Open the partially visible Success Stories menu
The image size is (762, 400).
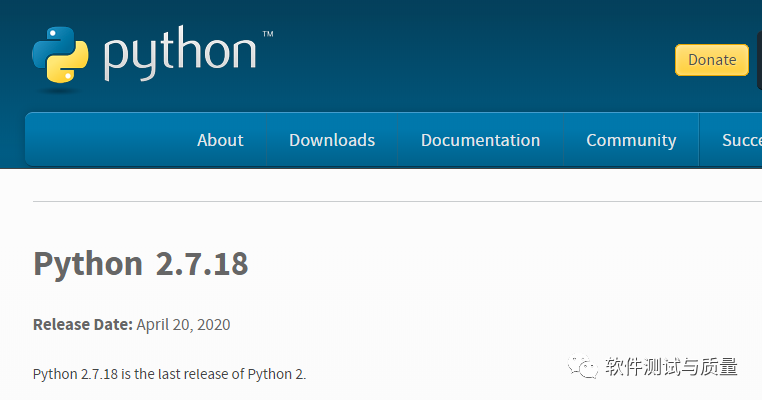click(741, 140)
